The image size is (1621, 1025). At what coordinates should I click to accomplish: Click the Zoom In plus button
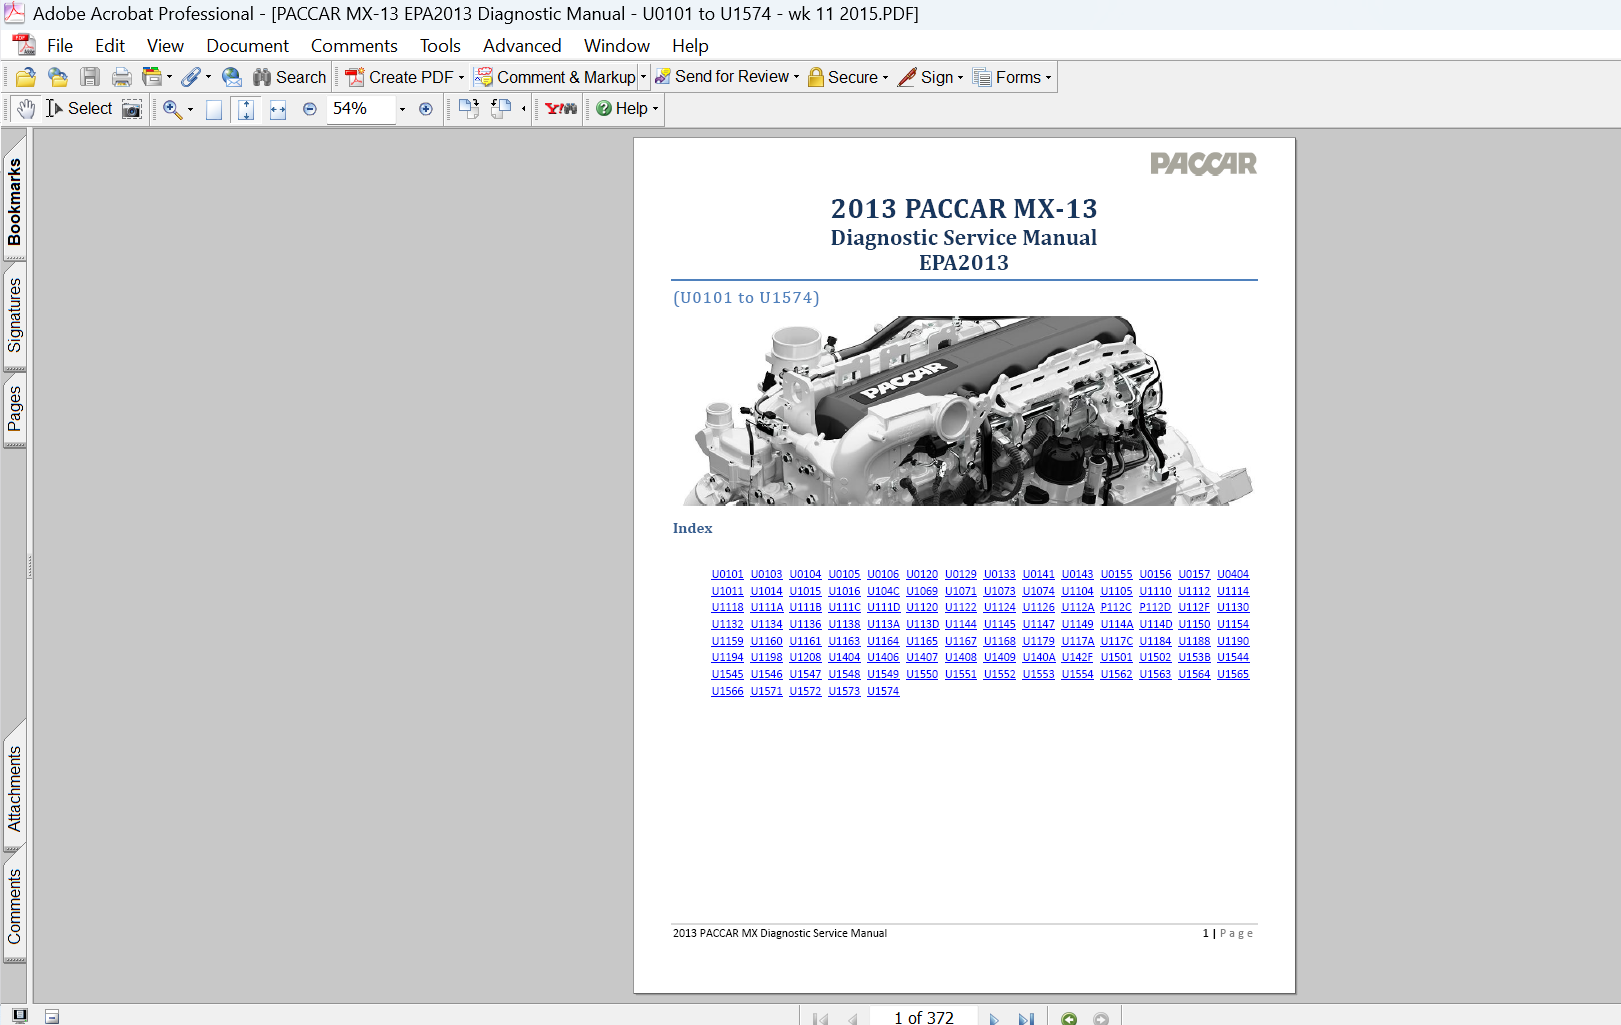coord(426,109)
